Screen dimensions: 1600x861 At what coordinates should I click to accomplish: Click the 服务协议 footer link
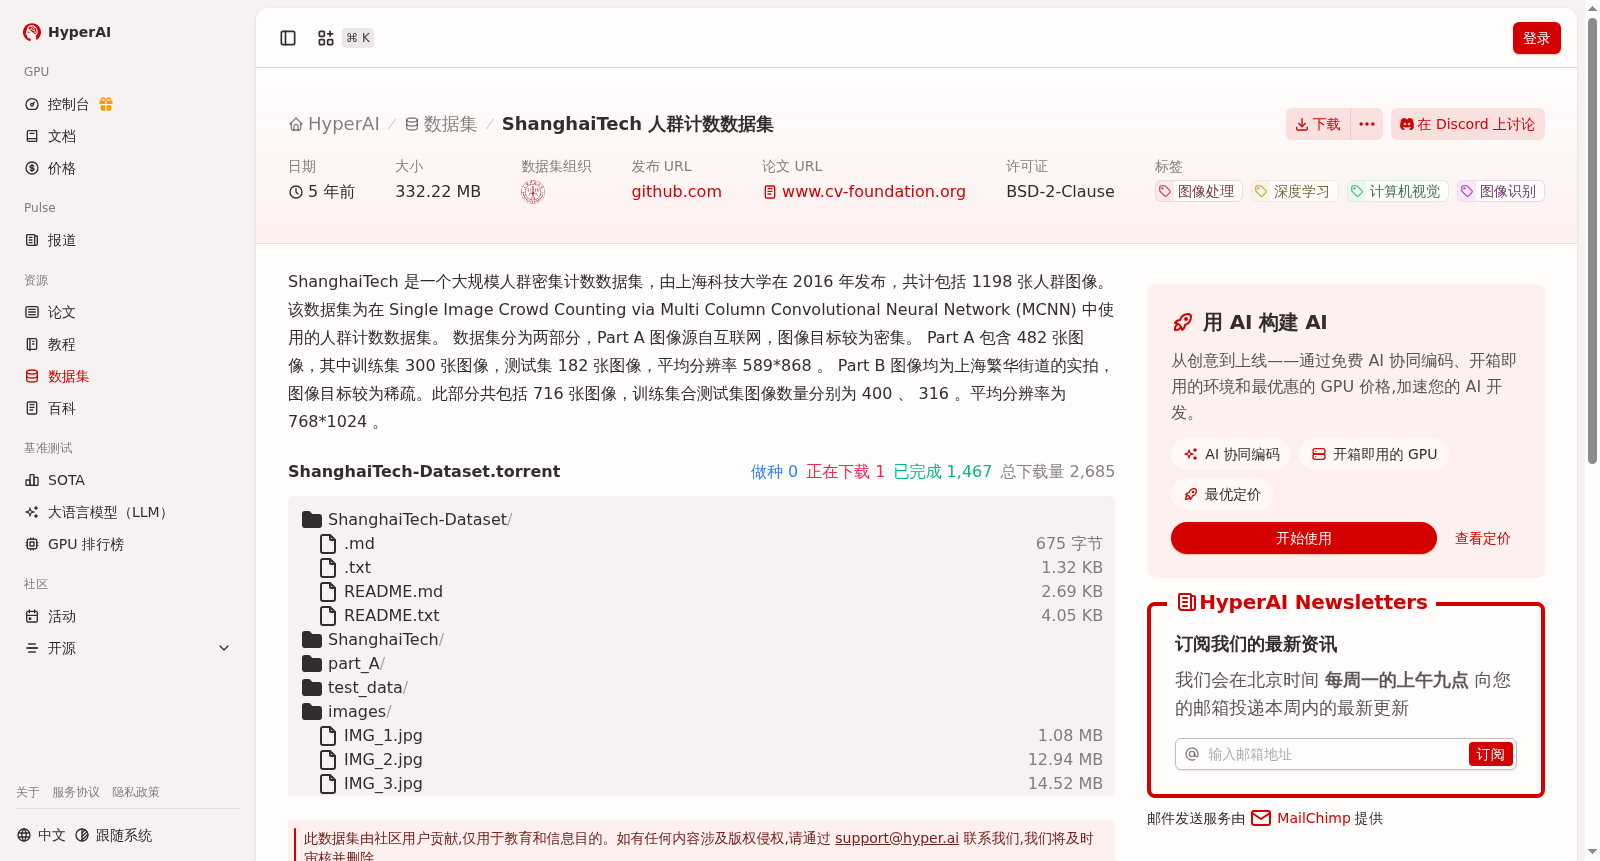click(76, 792)
